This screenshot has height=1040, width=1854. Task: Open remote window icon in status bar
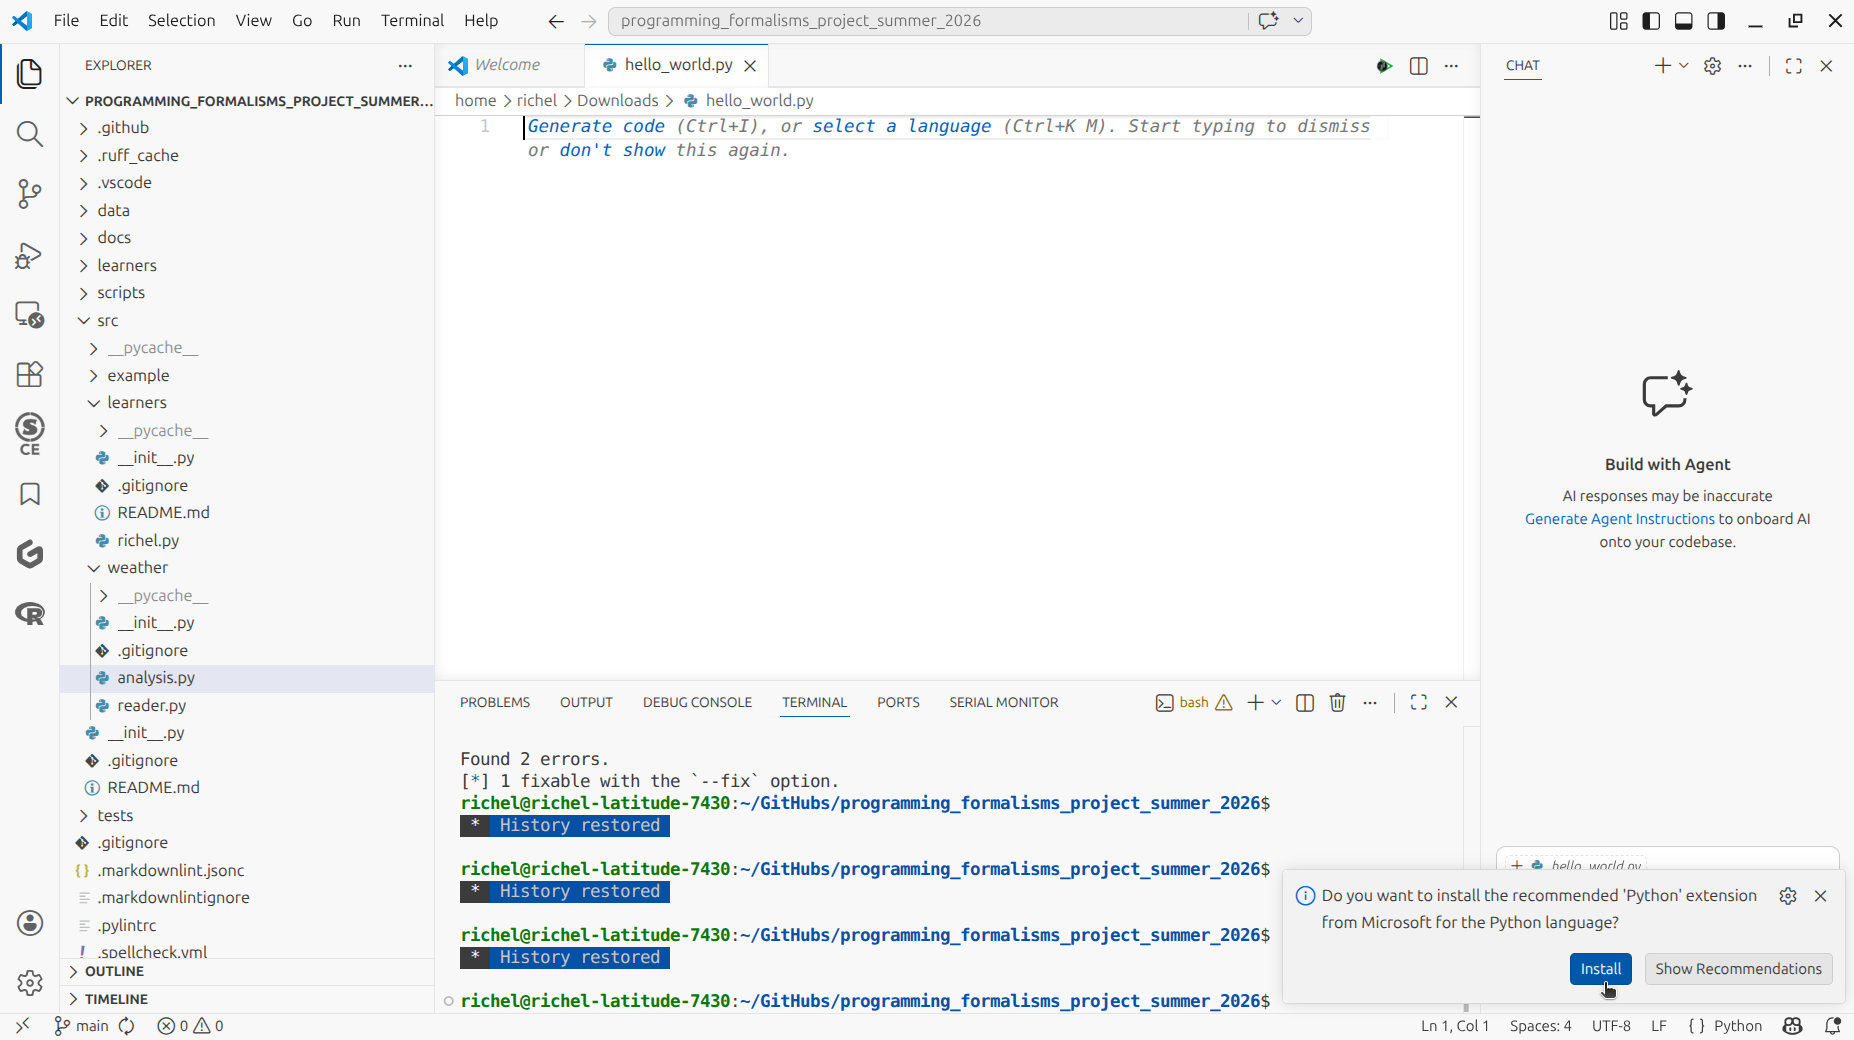point(22,1026)
